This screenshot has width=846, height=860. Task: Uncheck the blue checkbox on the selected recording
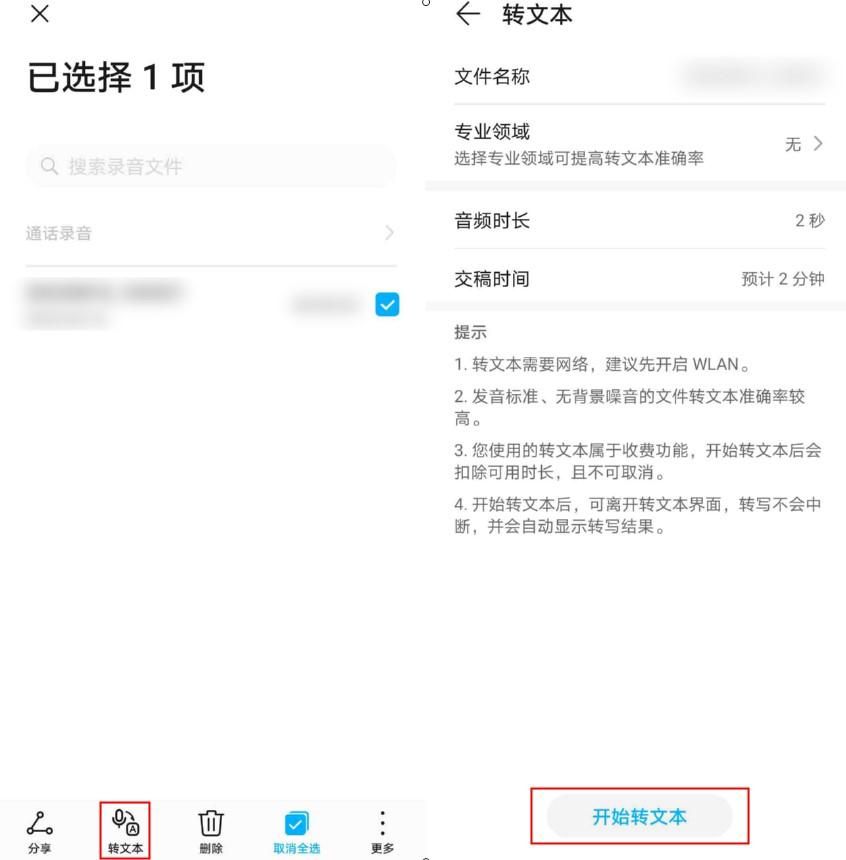click(x=387, y=304)
